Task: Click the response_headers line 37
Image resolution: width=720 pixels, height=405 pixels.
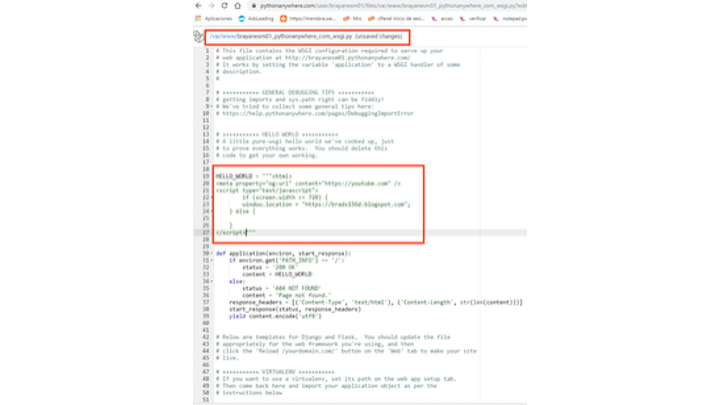Action: click(376, 303)
